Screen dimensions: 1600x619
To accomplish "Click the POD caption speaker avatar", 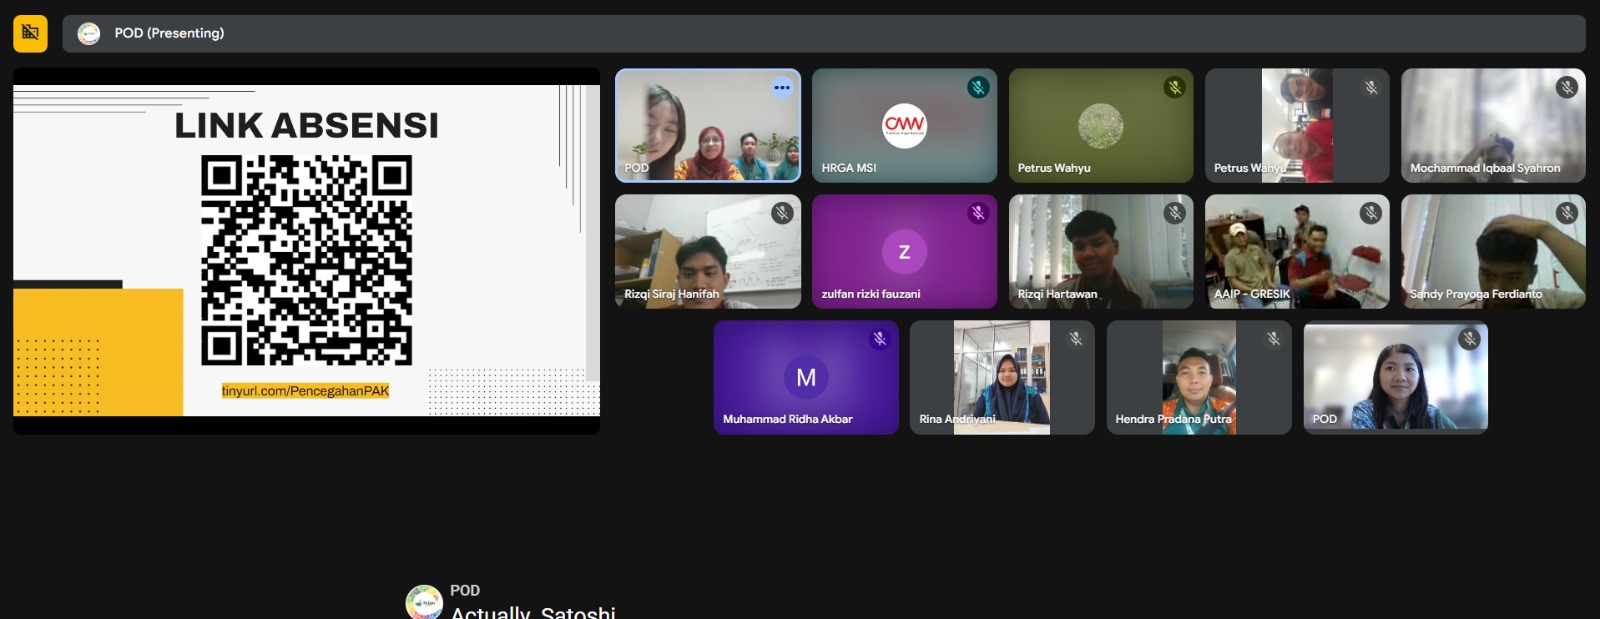I will click(x=424, y=603).
